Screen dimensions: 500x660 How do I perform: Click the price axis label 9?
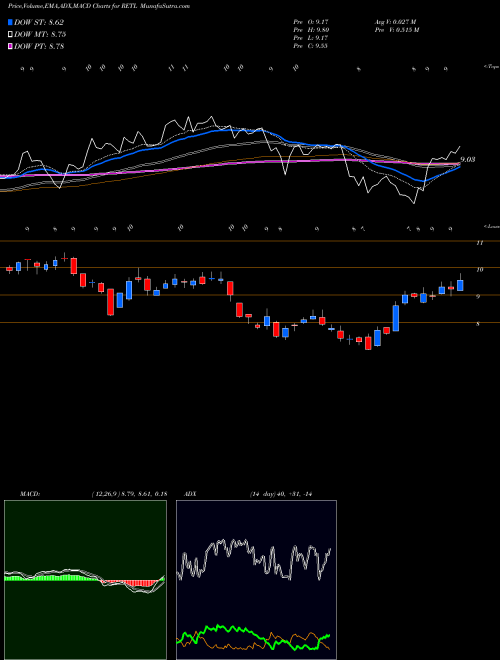click(478, 297)
